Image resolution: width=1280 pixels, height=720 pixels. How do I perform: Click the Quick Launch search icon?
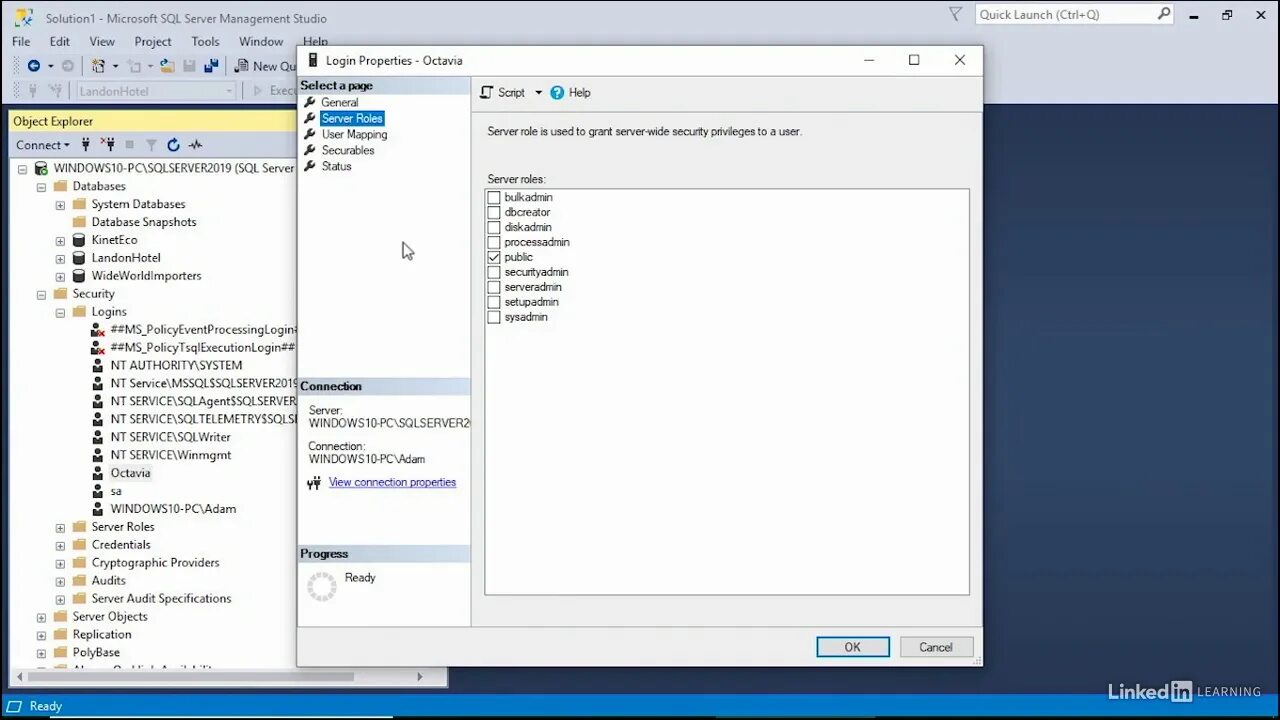[x=1164, y=14]
